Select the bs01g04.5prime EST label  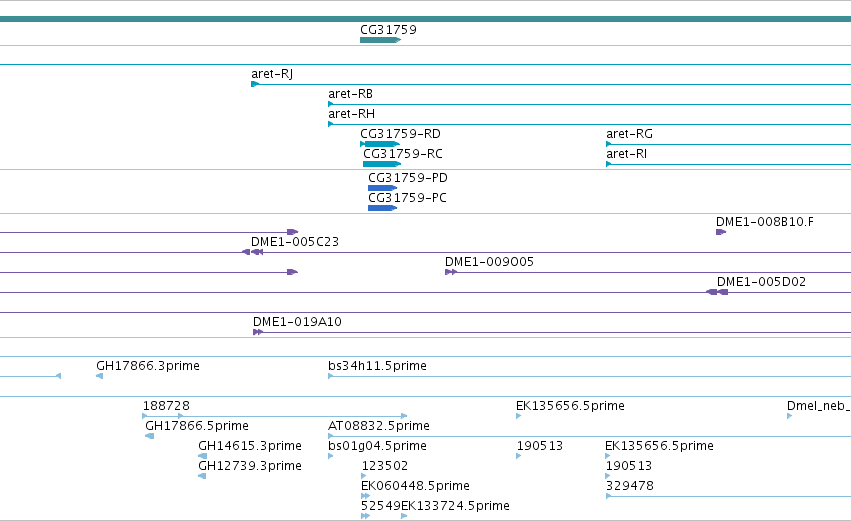(377, 446)
